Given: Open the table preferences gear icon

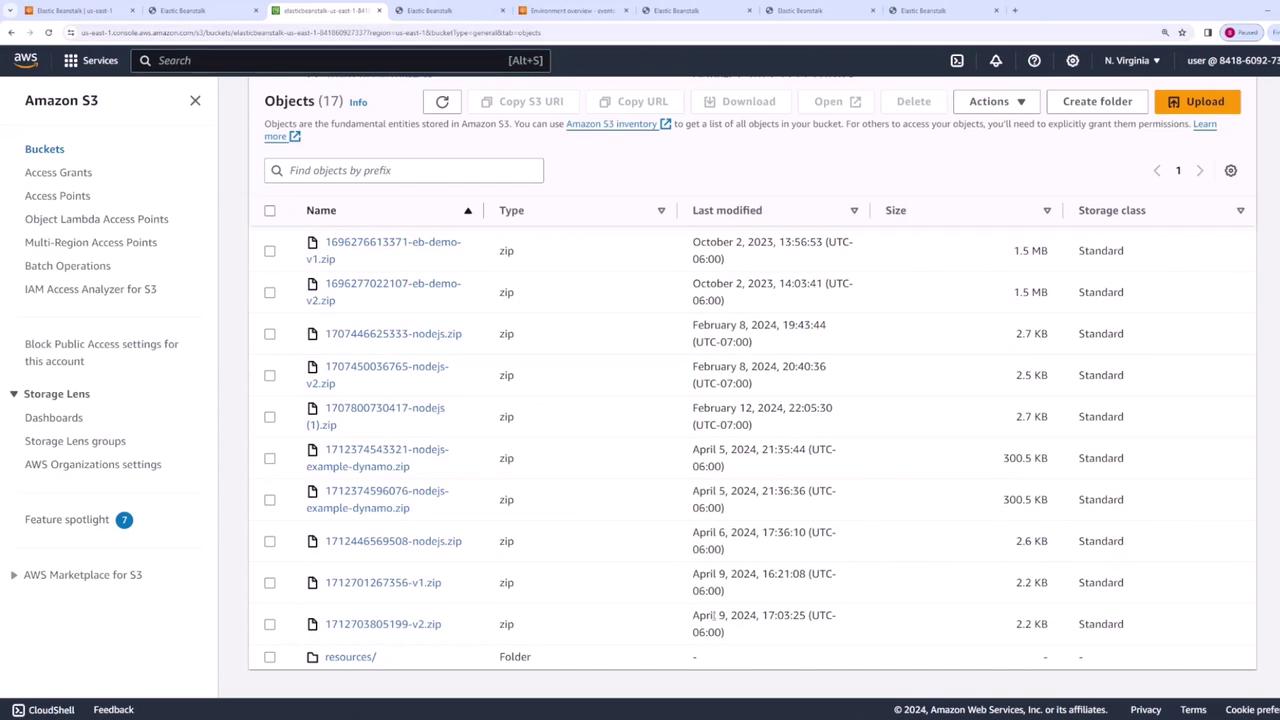Looking at the screenshot, I should 1230,171.
